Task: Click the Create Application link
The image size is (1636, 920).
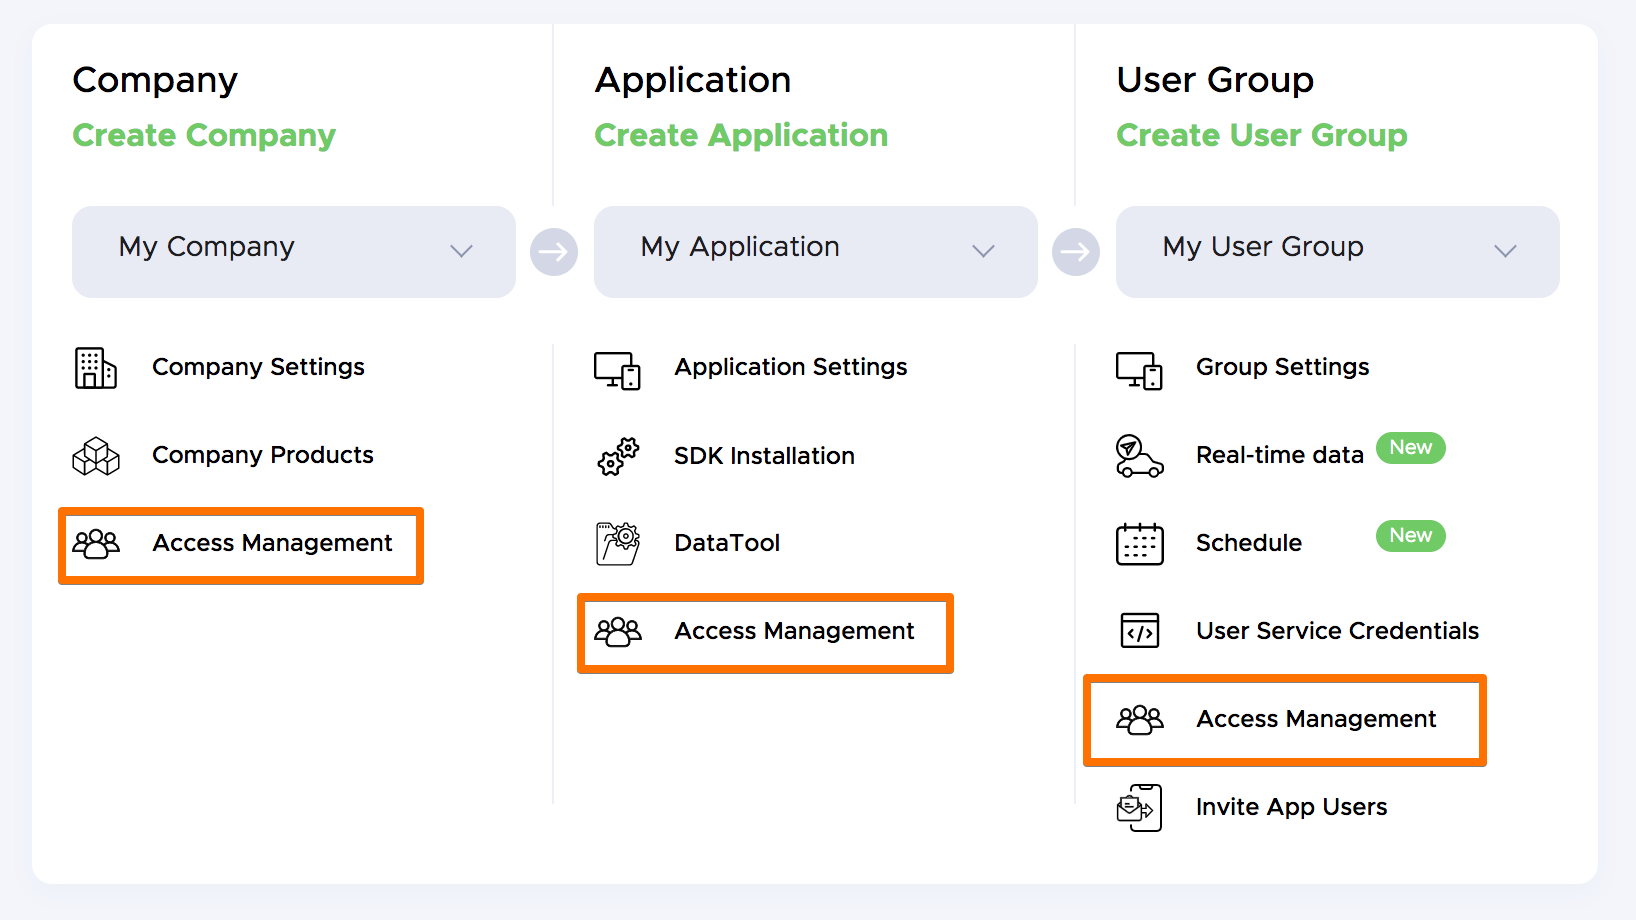Action: pyautogui.click(x=741, y=135)
